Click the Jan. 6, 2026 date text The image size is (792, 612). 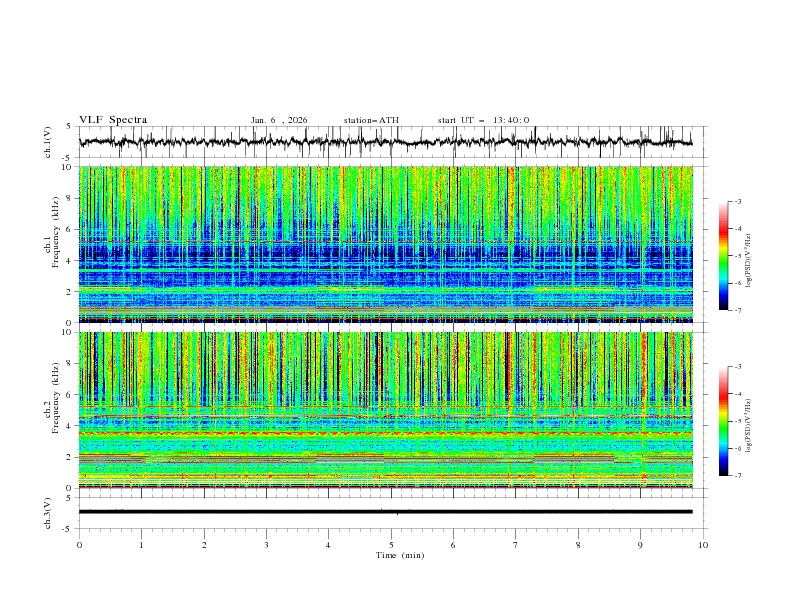[x=279, y=120]
